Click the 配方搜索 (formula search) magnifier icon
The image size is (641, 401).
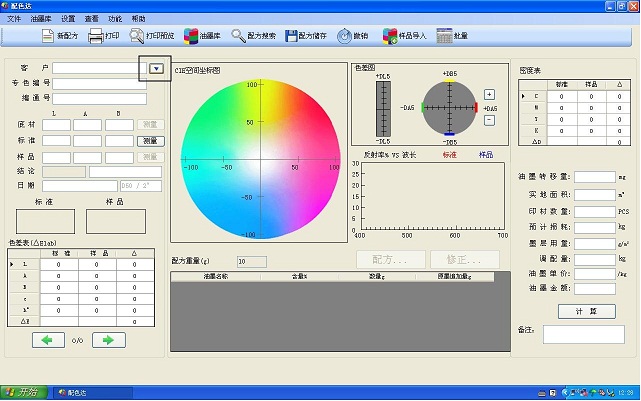pos(239,36)
